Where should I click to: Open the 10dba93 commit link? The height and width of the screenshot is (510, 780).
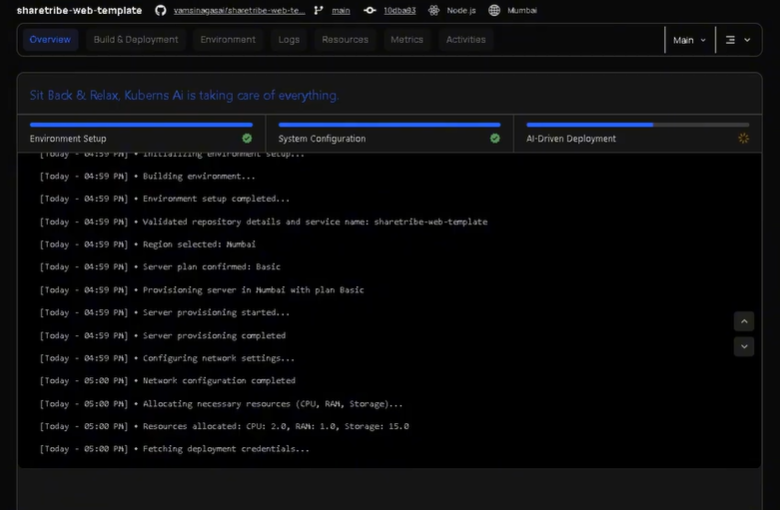click(x=399, y=10)
